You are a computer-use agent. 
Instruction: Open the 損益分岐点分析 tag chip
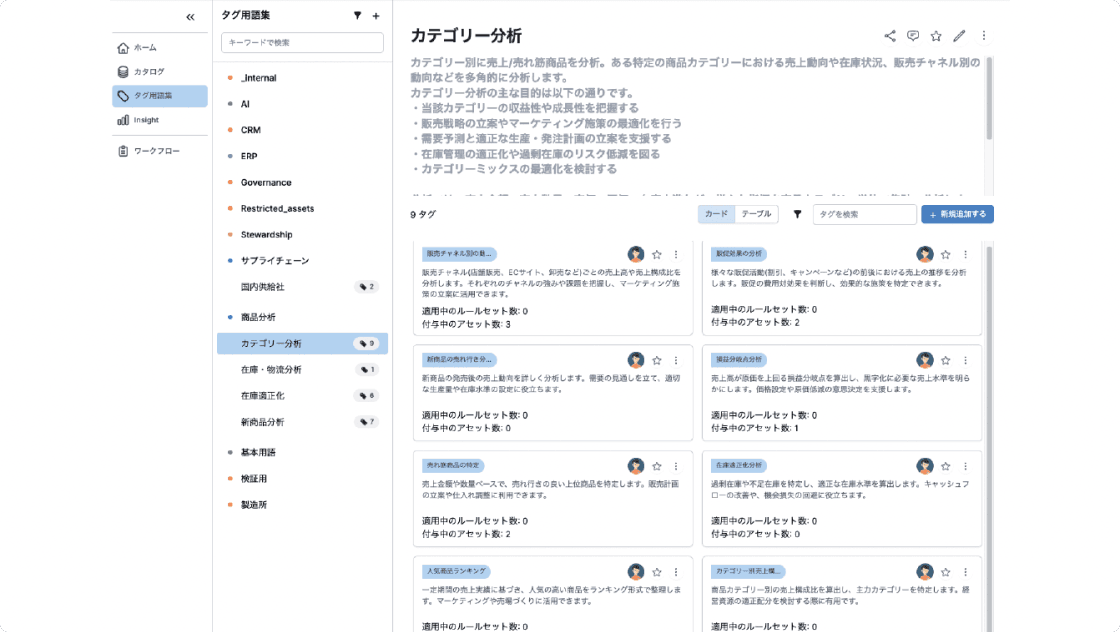738,359
